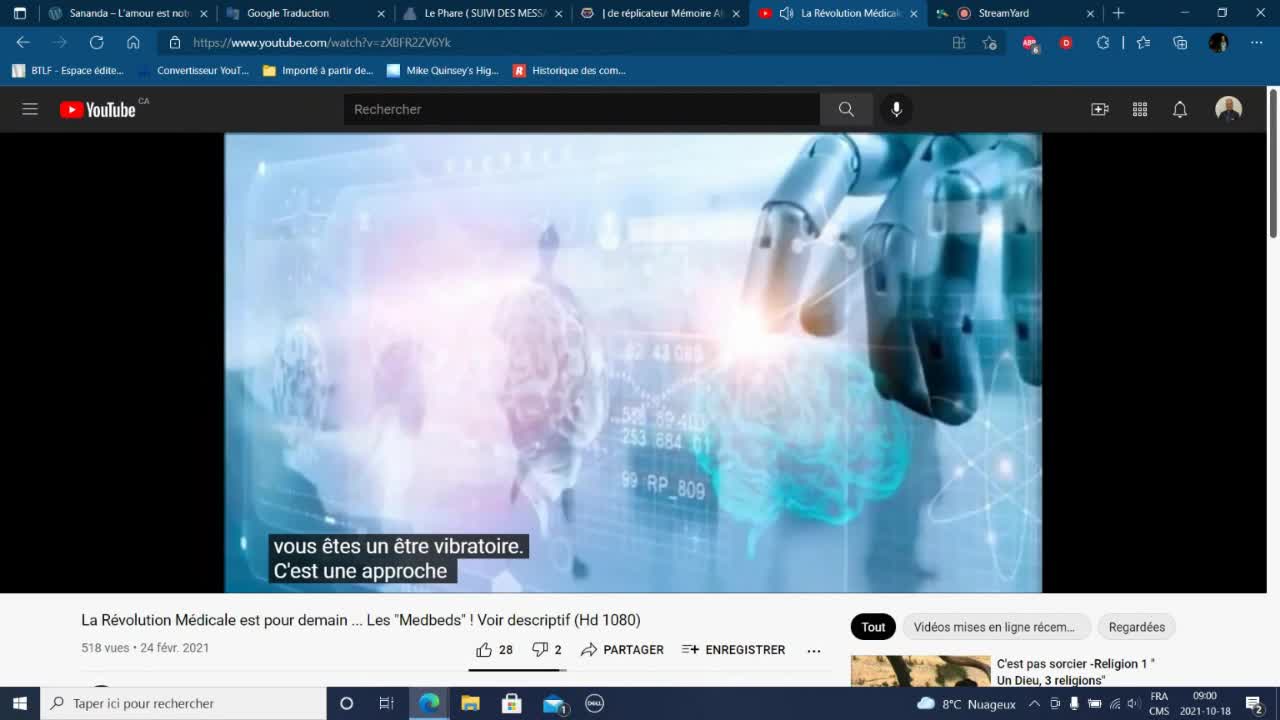Open the Mike Quinsey's Hig bookmark
Viewport: 1280px width, 720px height.
click(443, 71)
